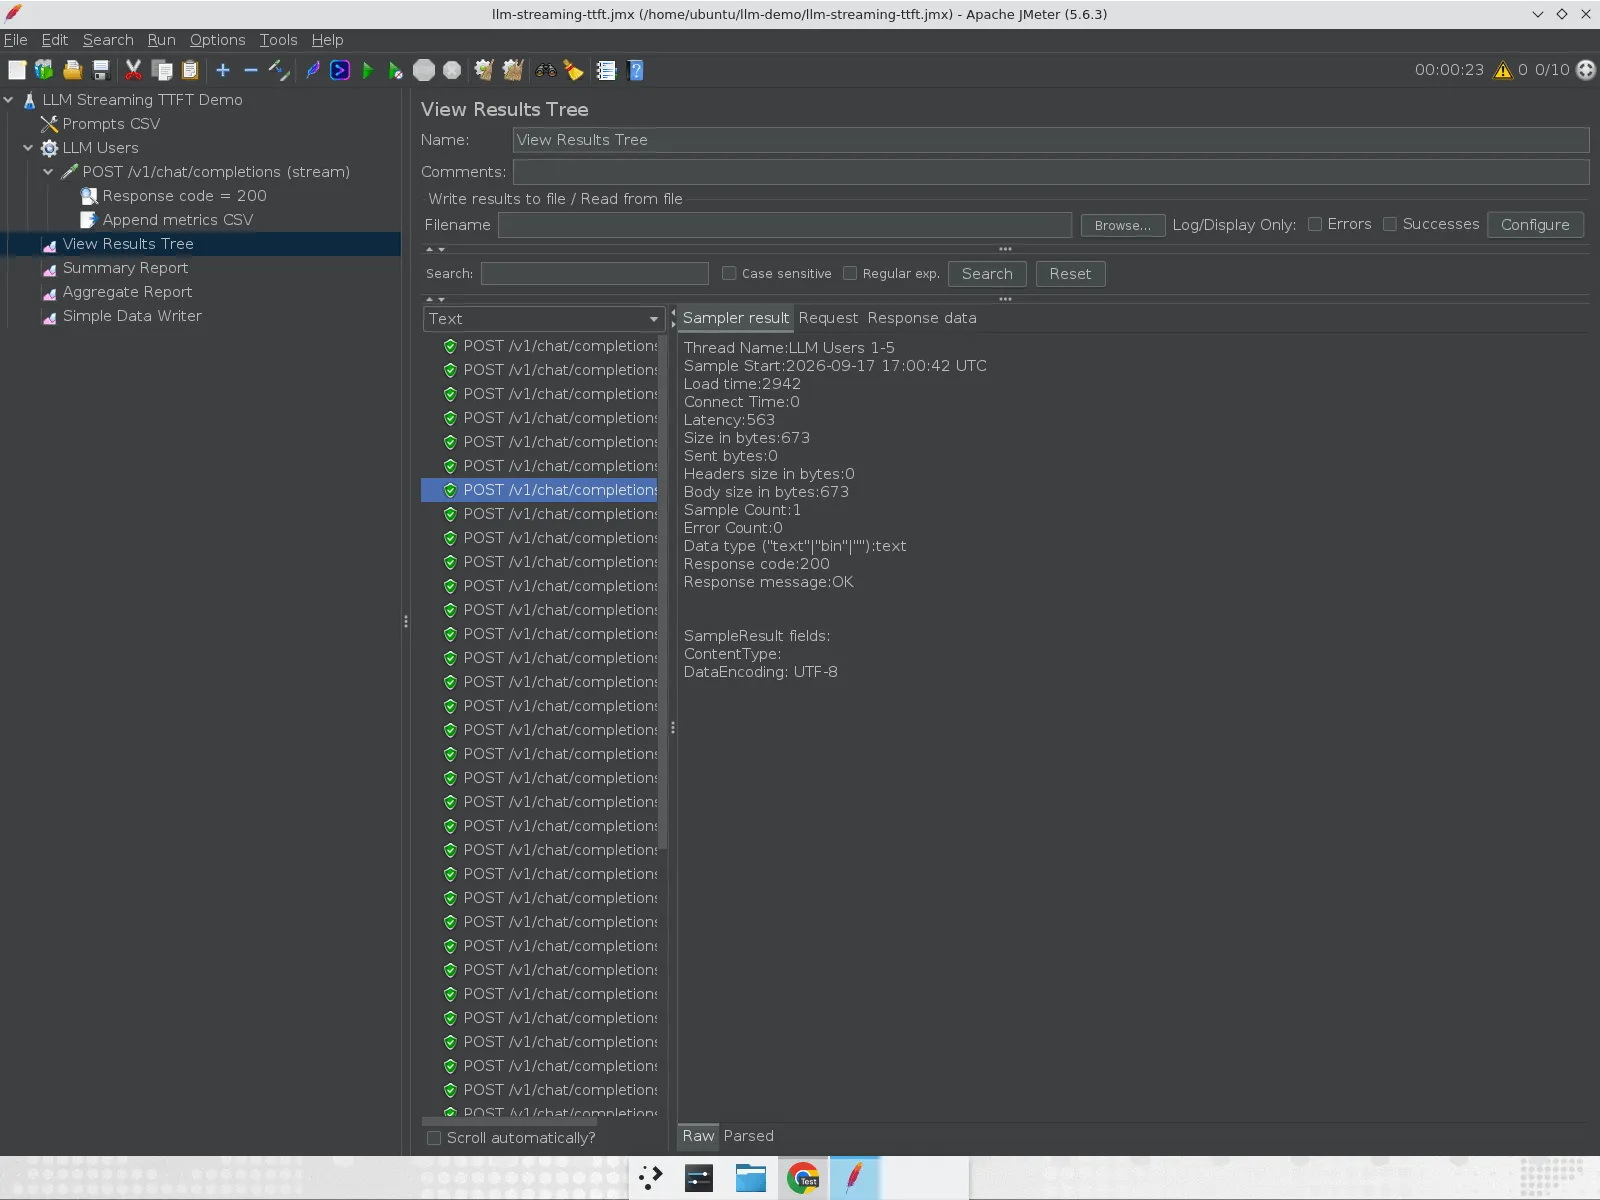The height and width of the screenshot is (1200, 1600).
Task: Click the Search button
Action: 987,274
